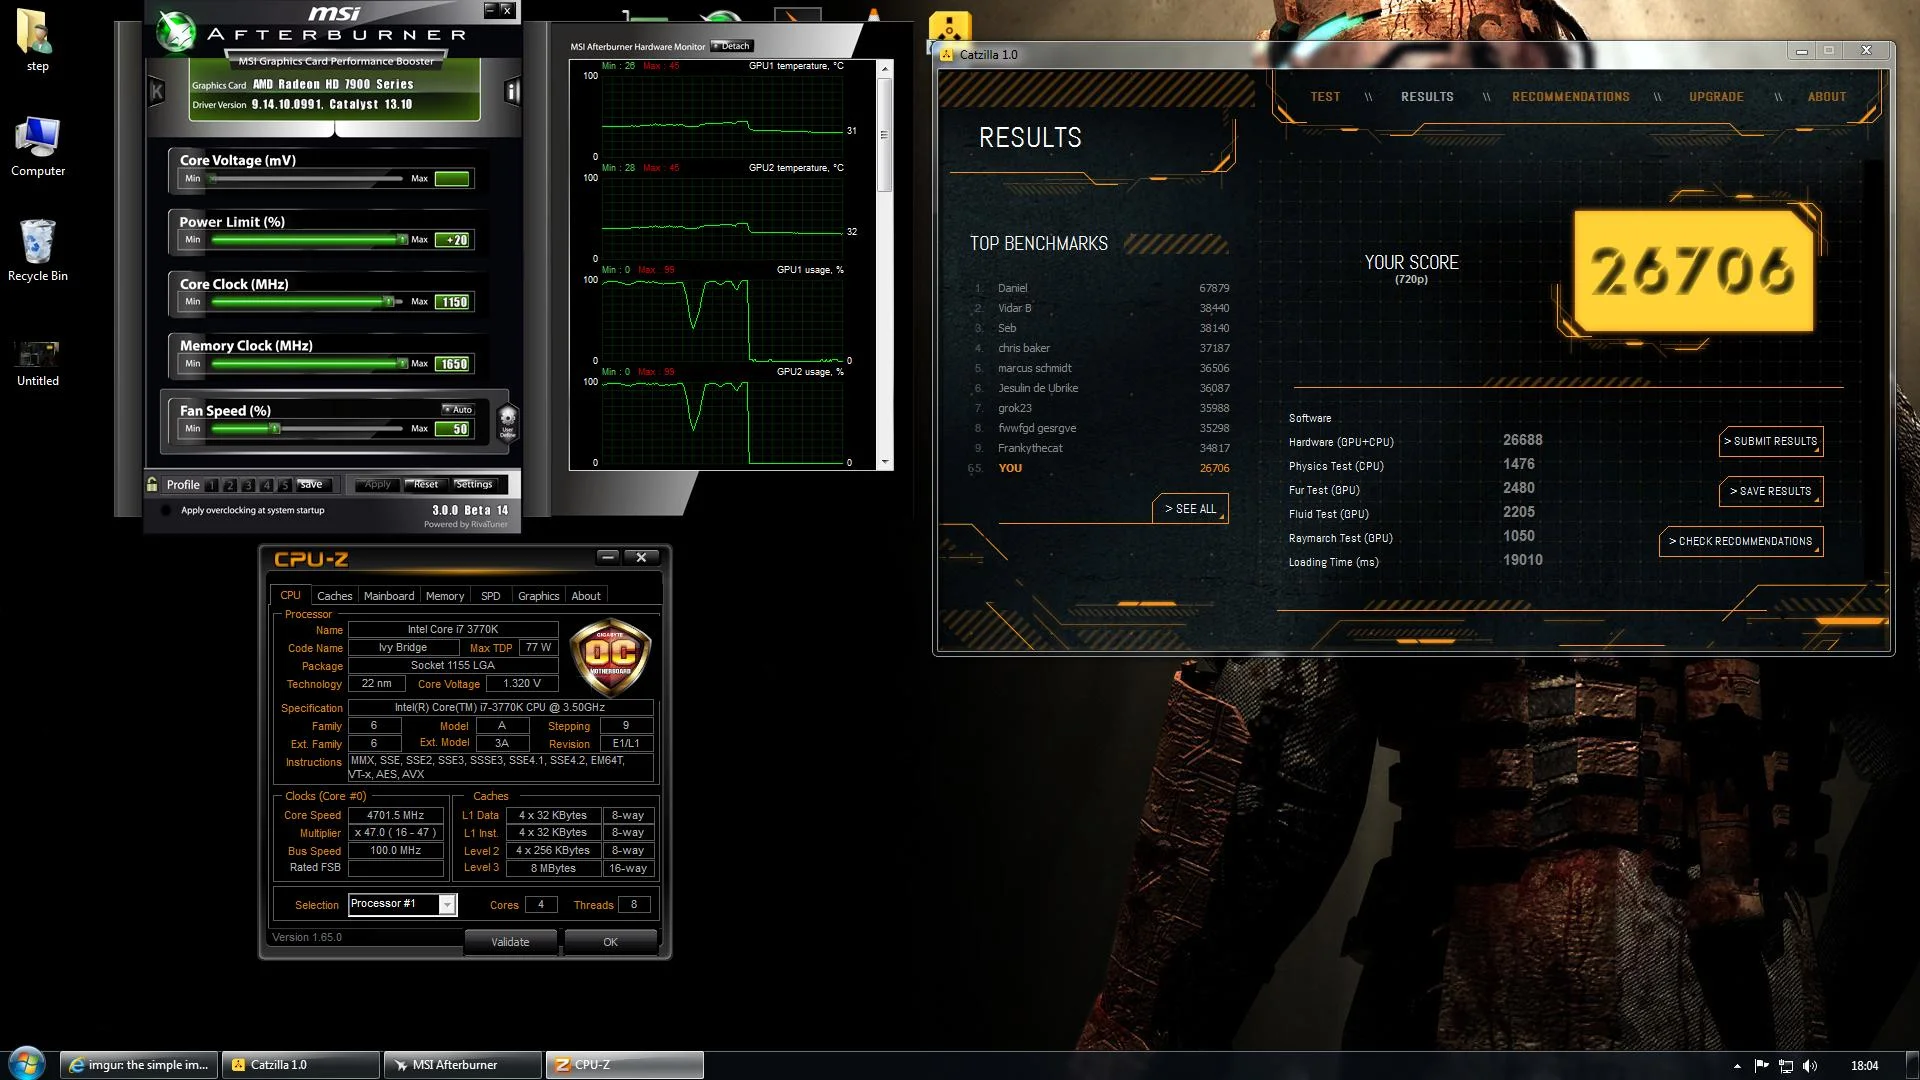Expand See All top benchmarks
The width and height of the screenshot is (1920, 1080).
click(x=1190, y=509)
